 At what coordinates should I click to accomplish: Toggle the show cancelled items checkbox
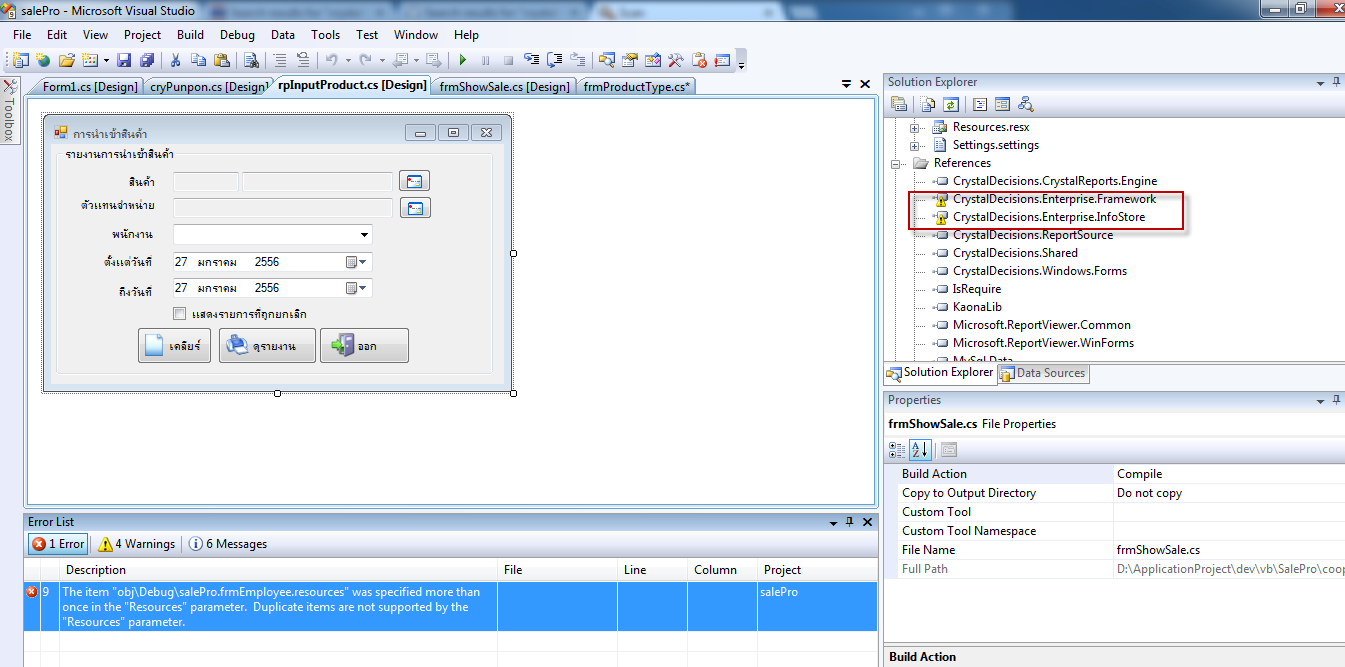pos(179,314)
